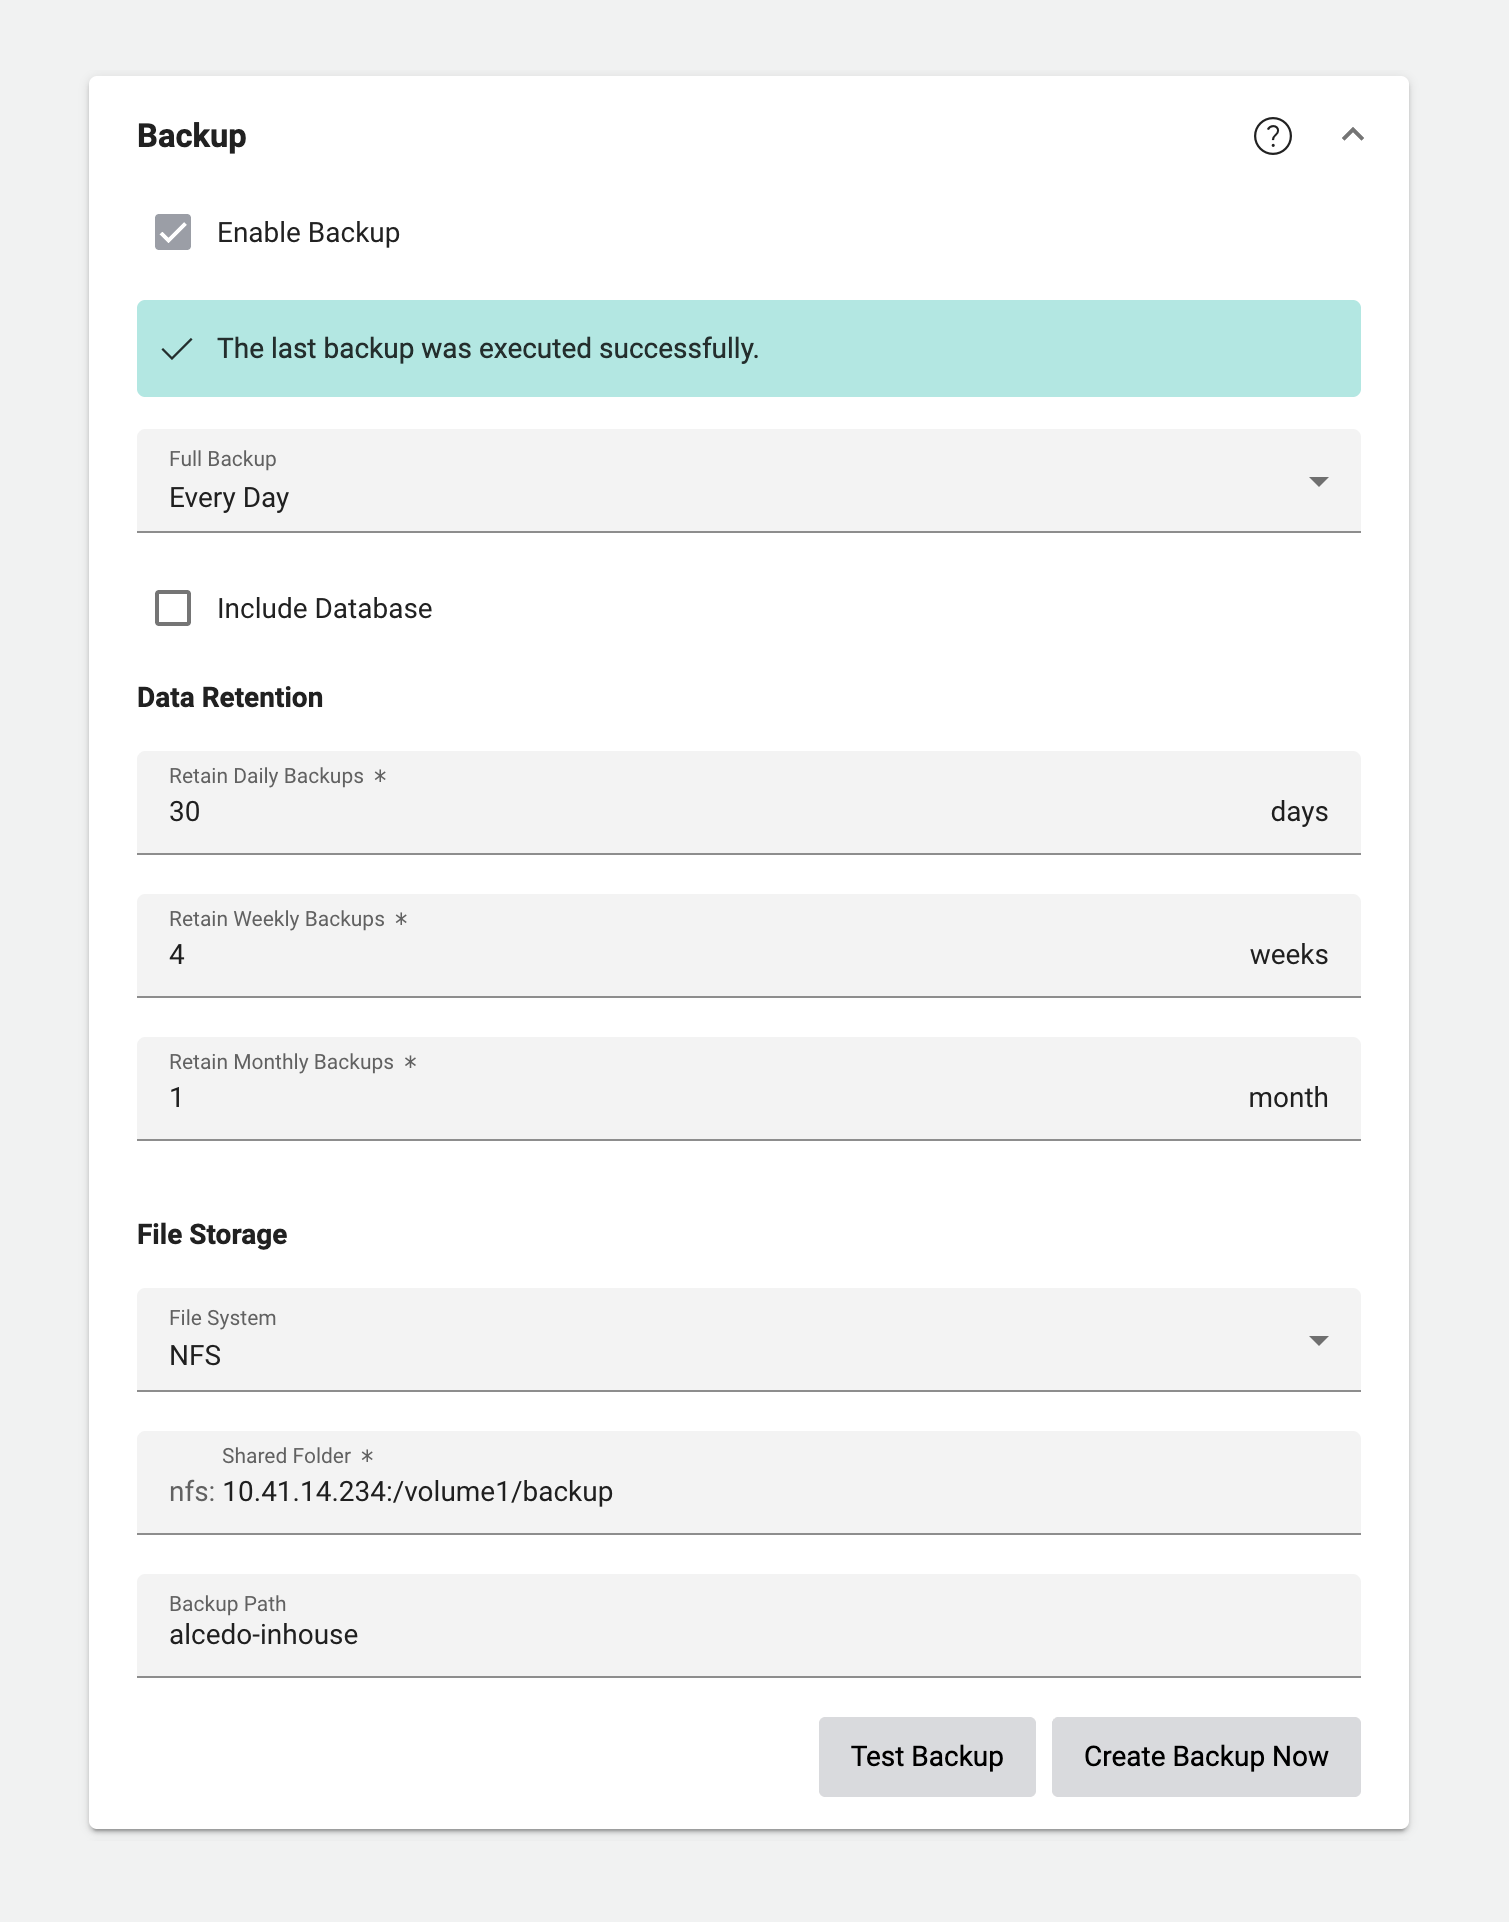1509x1922 pixels.
Task: Uncheck the Enable Backup checkbox
Action: click(x=173, y=232)
